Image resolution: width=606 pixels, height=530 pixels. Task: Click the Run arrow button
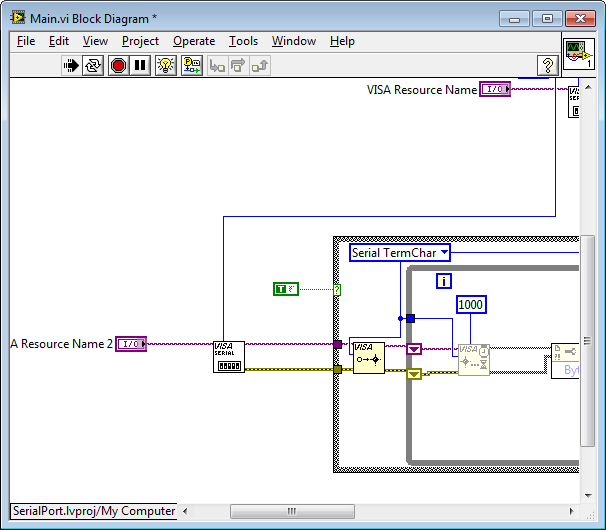tap(71, 66)
